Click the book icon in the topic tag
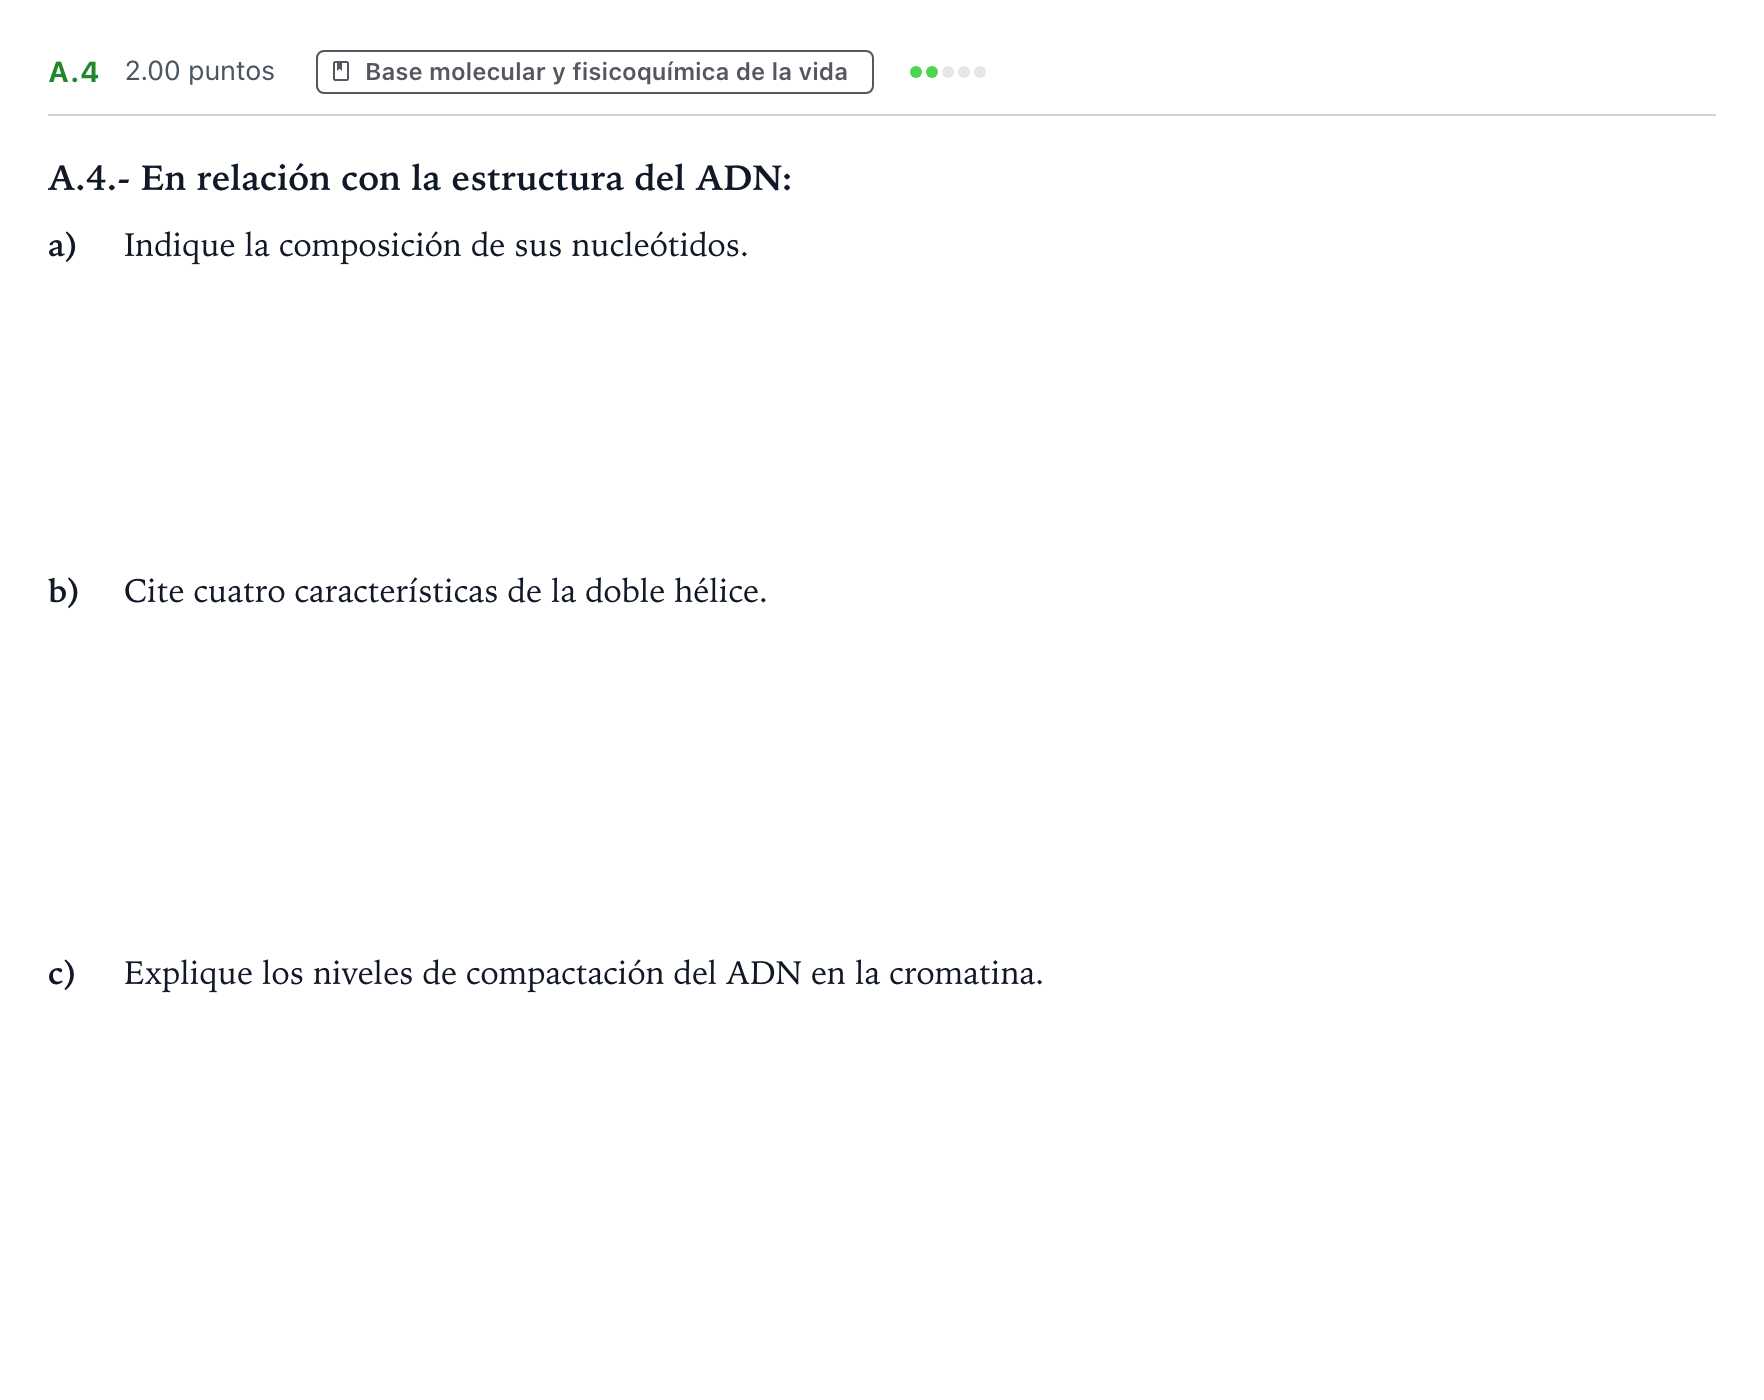 click(x=341, y=72)
